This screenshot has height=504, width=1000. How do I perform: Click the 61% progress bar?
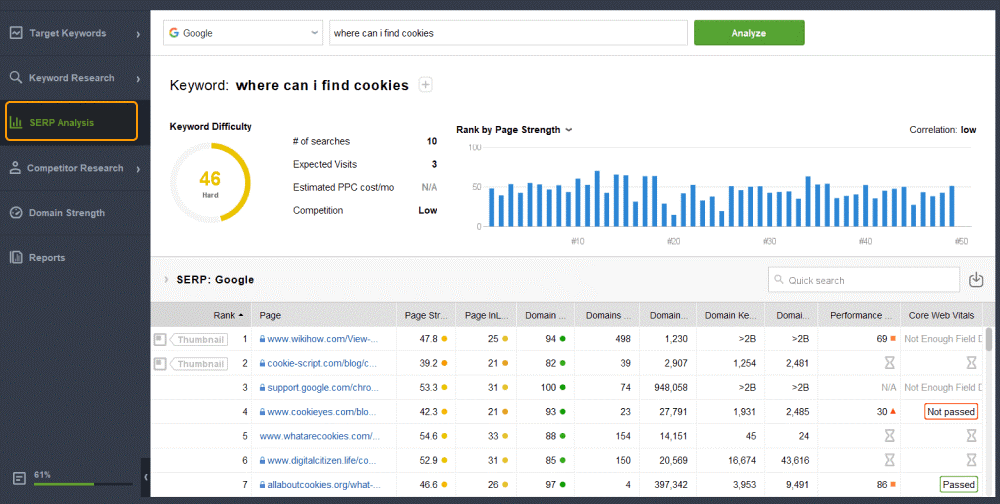tap(84, 484)
